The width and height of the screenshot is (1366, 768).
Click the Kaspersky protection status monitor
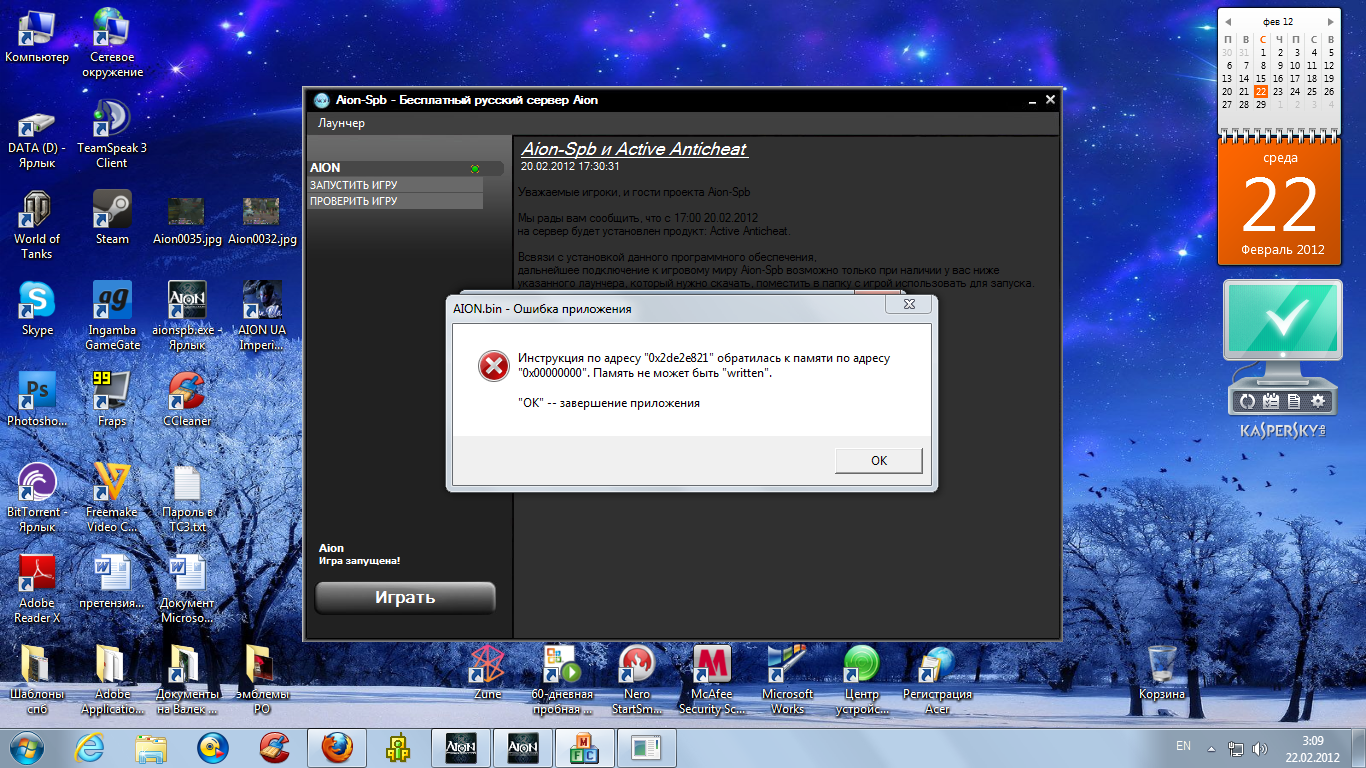pos(1281,322)
